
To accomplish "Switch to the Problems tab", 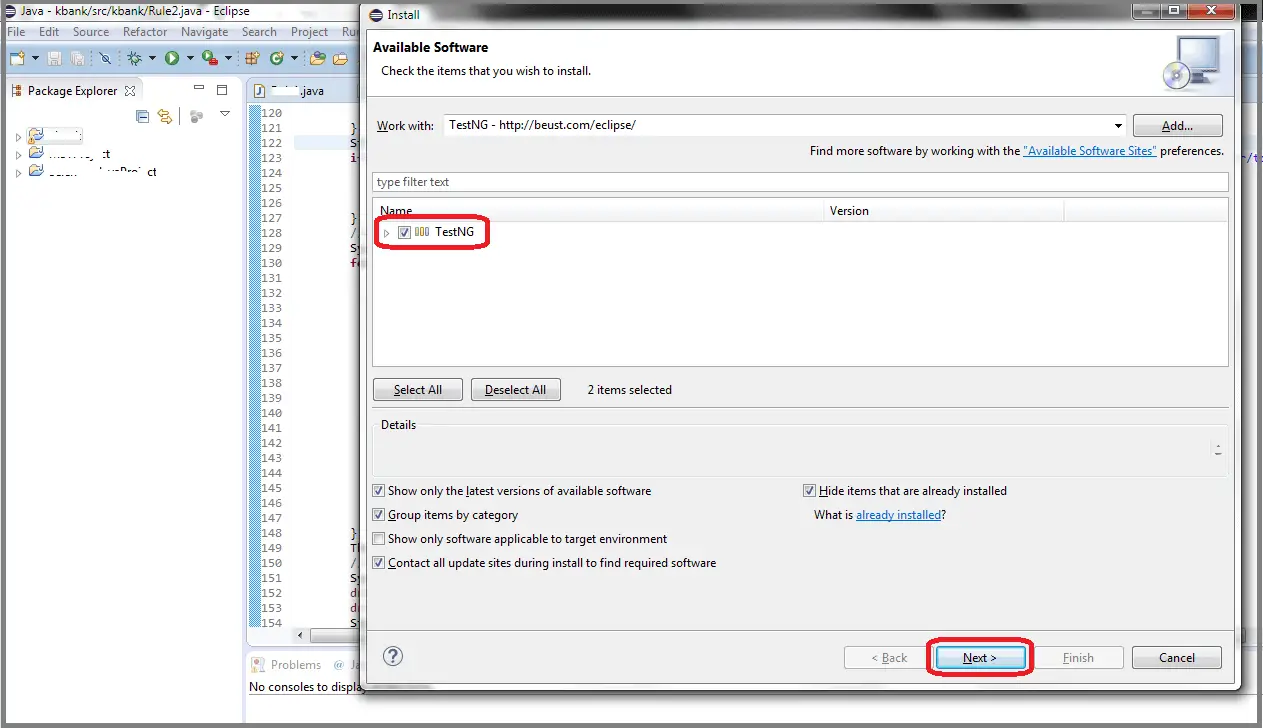I will pos(287,665).
